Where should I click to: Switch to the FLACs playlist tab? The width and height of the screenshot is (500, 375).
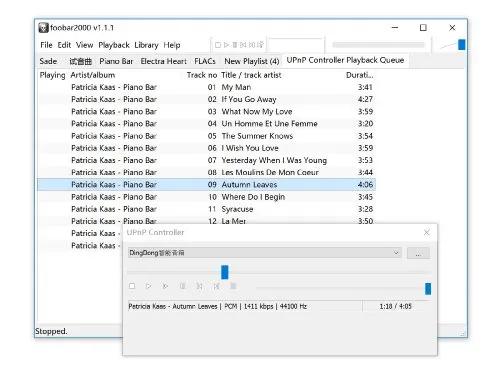pos(205,61)
